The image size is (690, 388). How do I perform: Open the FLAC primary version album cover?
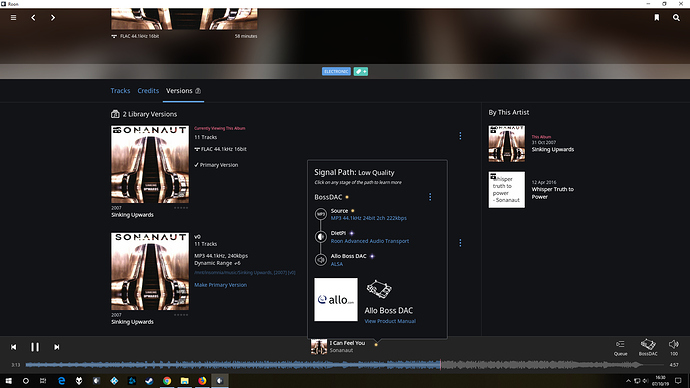tap(150, 164)
